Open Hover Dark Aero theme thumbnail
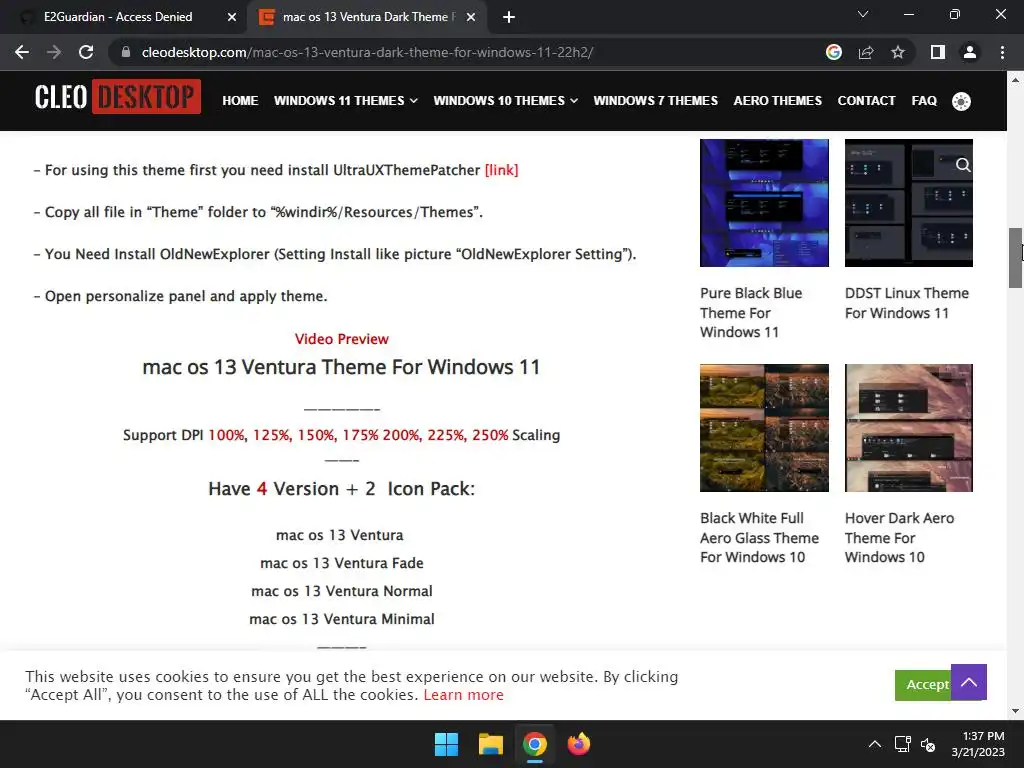Image resolution: width=1024 pixels, height=768 pixels. 908,428
